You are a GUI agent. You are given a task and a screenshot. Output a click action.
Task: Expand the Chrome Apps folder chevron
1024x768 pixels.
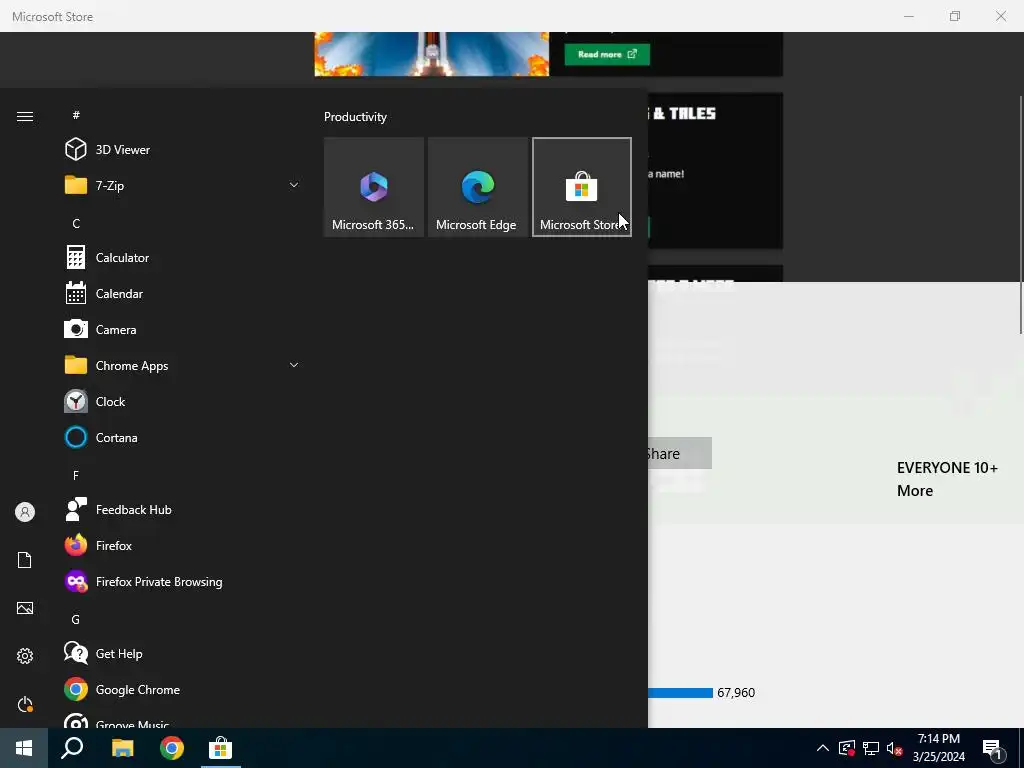coord(294,365)
